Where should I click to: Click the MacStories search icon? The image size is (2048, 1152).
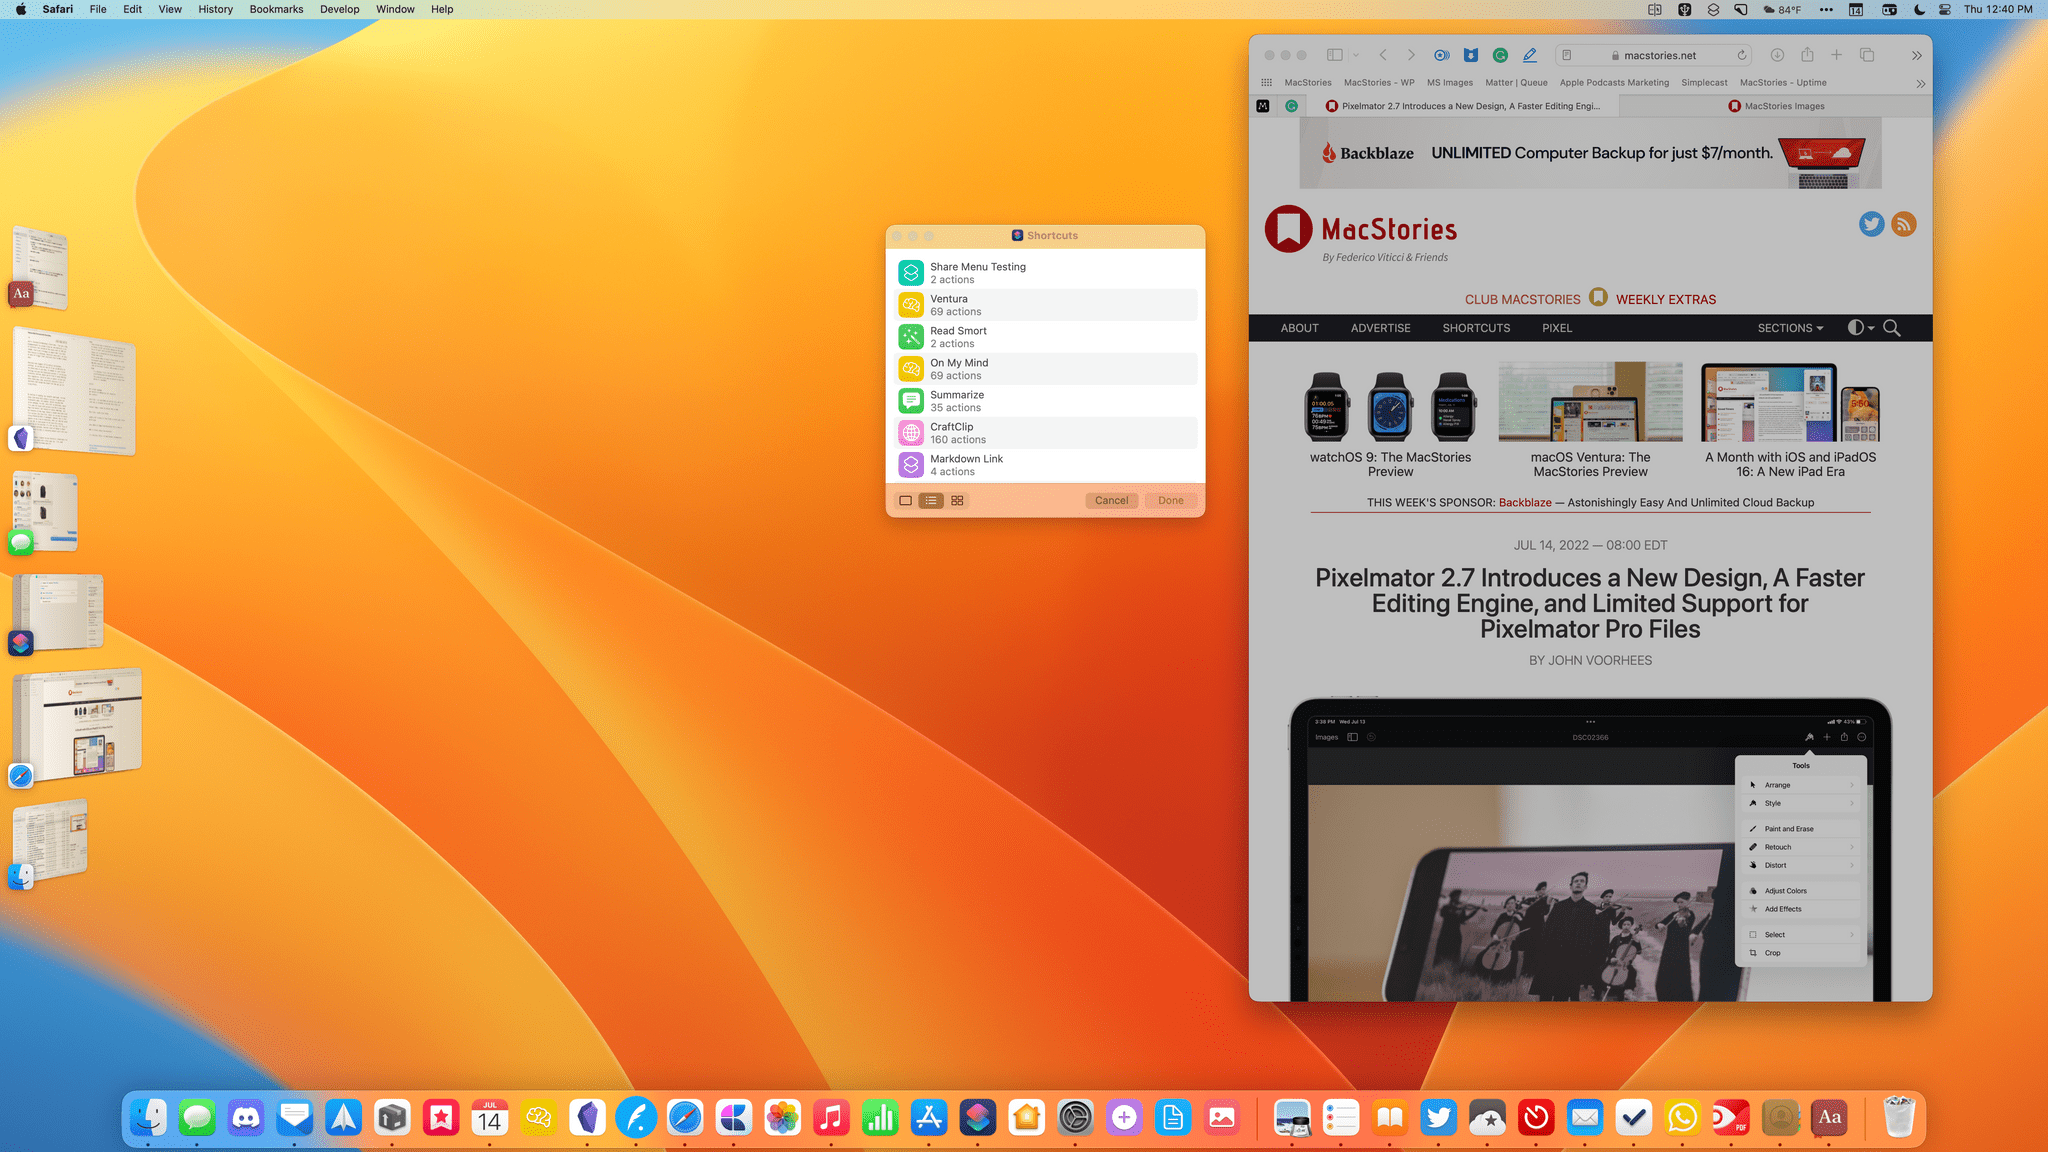[x=1892, y=328]
